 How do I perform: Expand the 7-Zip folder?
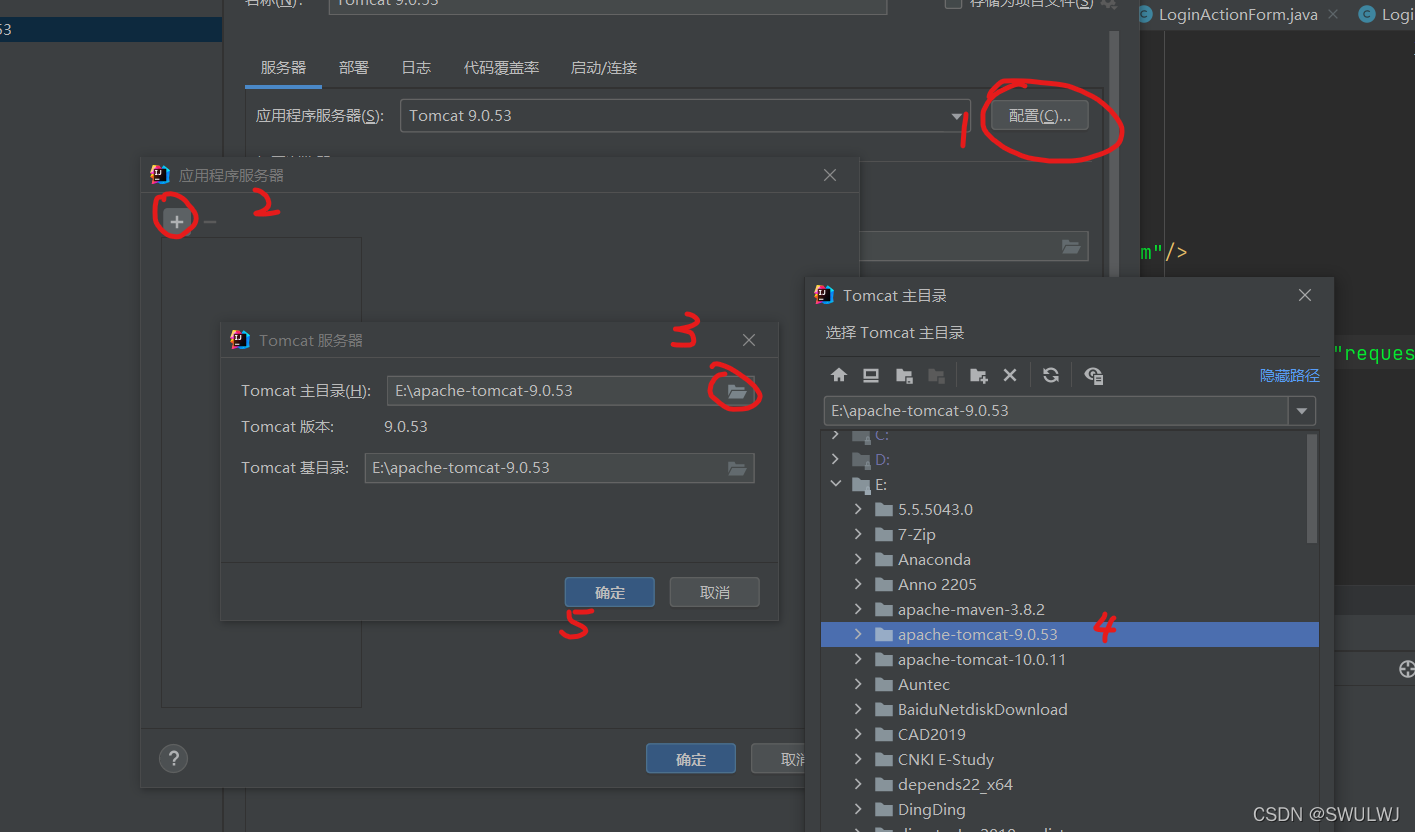858,535
